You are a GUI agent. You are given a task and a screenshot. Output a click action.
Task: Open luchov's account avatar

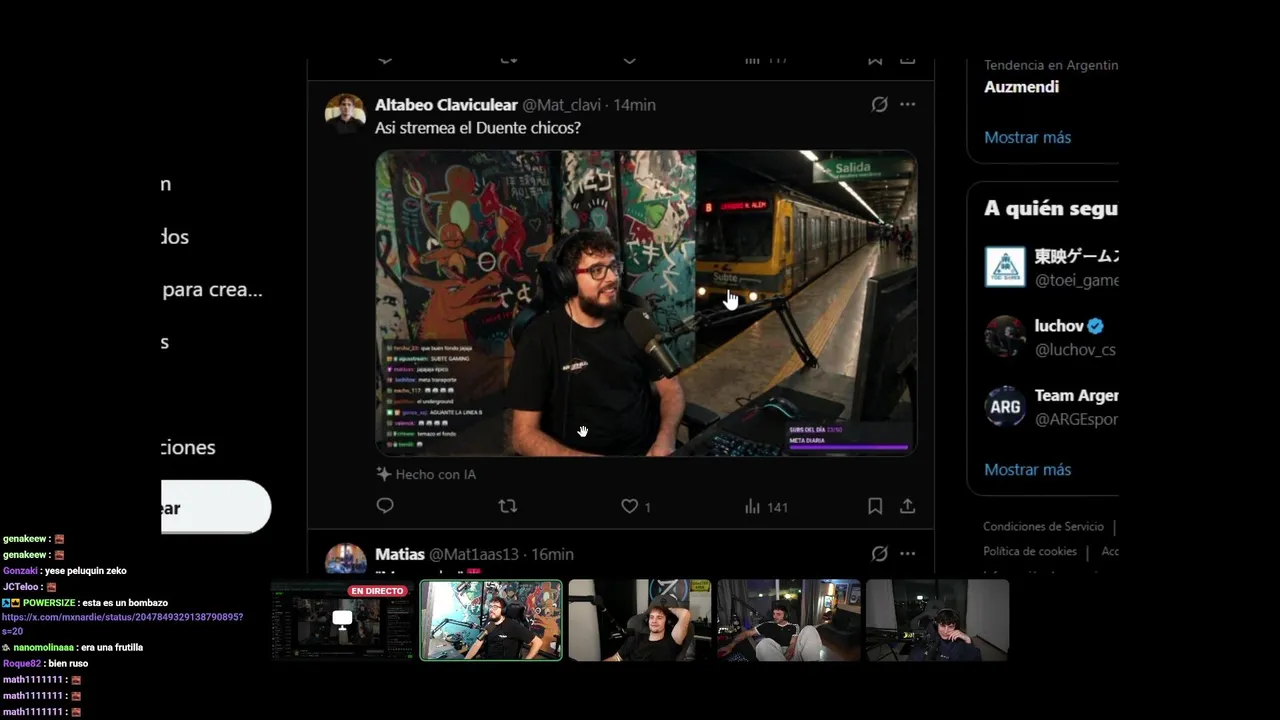pos(1005,336)
